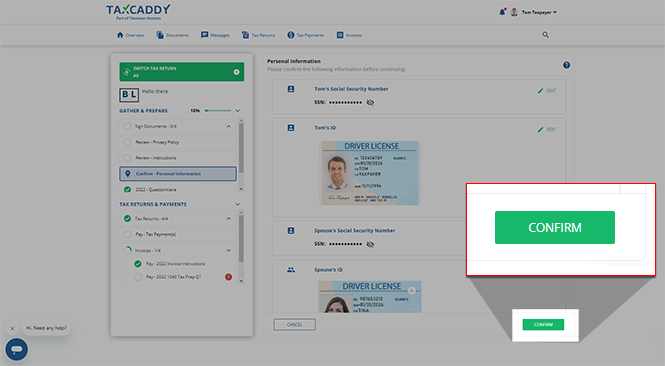
Task: Expand the Invoices - 1/4 item chevron
Action: [229, 250]
